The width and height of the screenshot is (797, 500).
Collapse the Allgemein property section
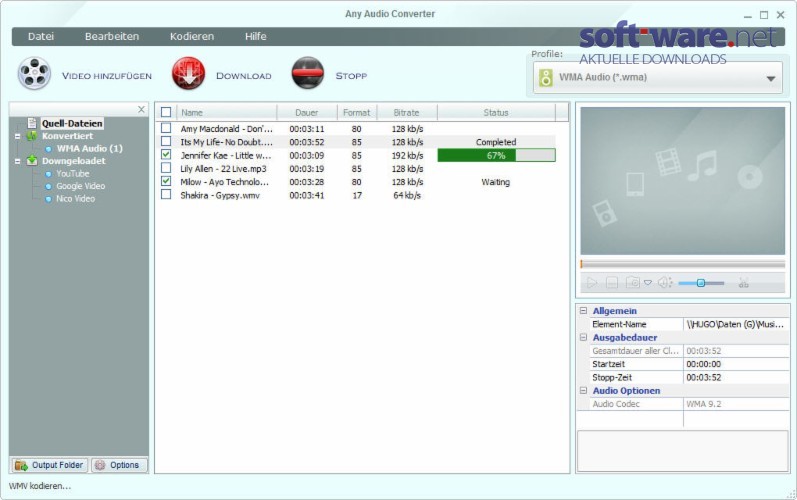(584, 310)
